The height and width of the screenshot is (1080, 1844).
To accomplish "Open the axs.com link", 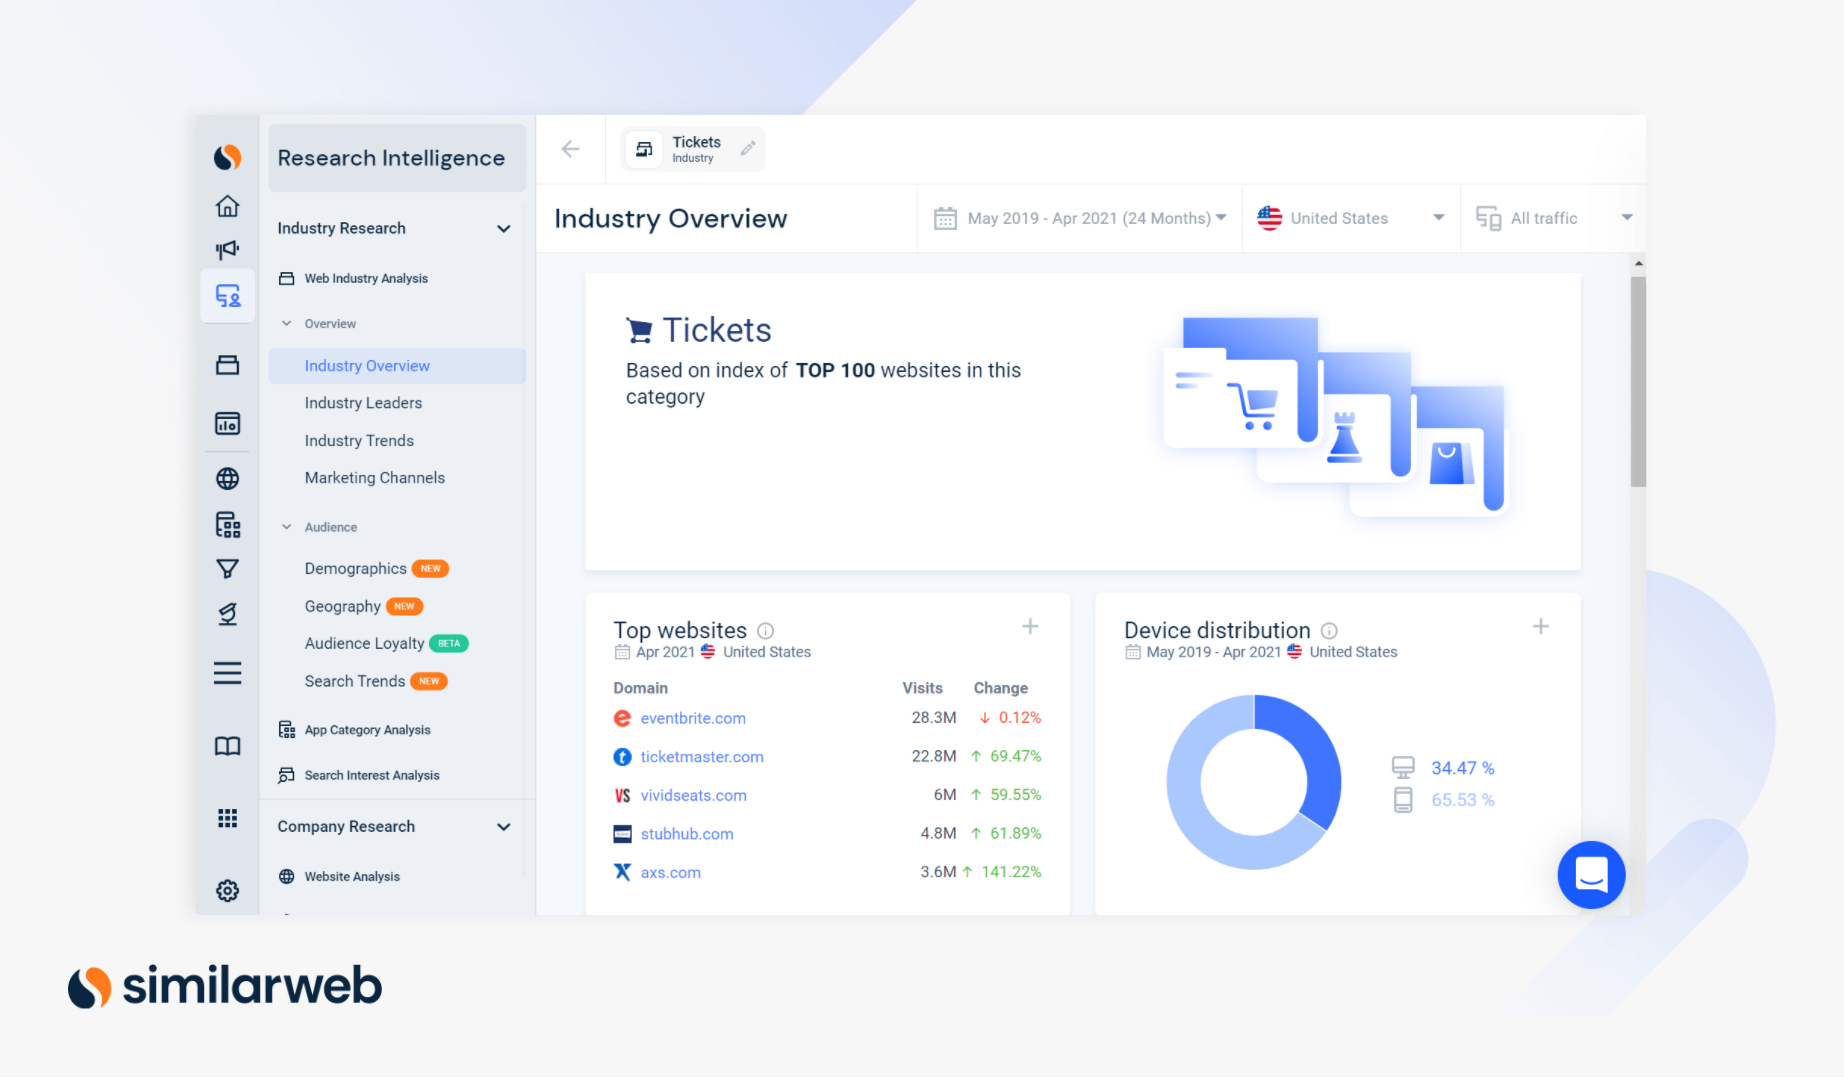I will pos(671,873).
